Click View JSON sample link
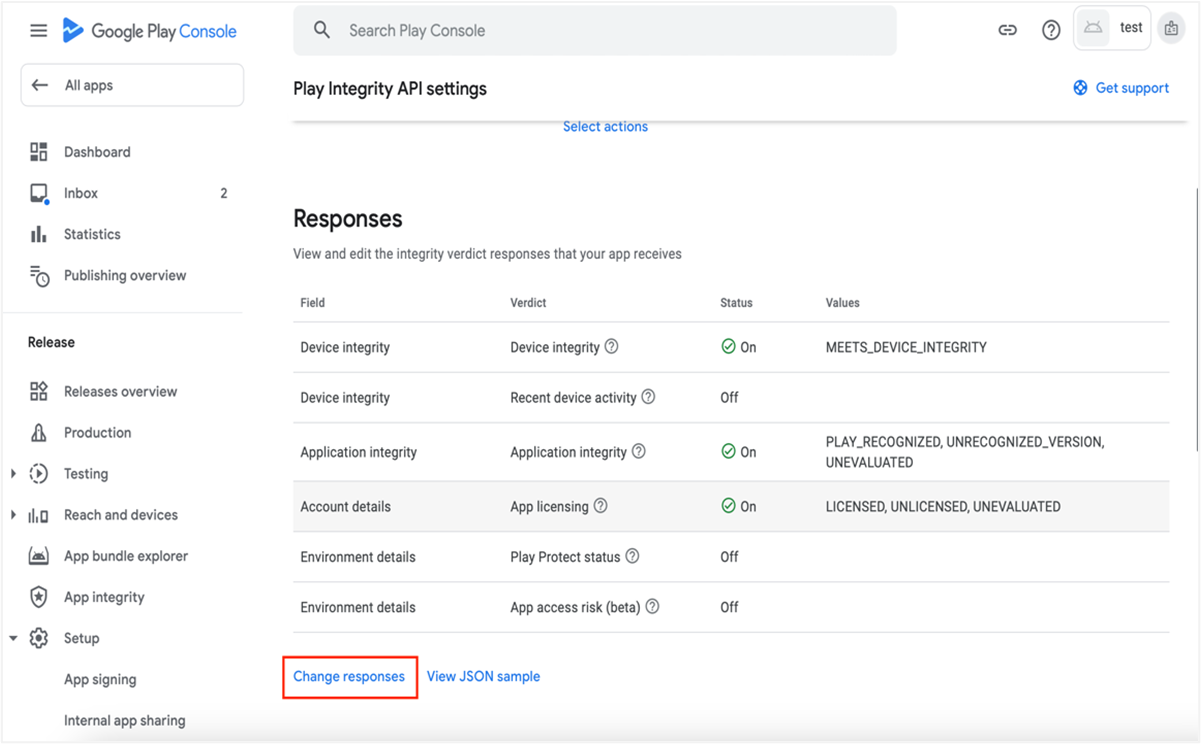 tap(483, 676)
